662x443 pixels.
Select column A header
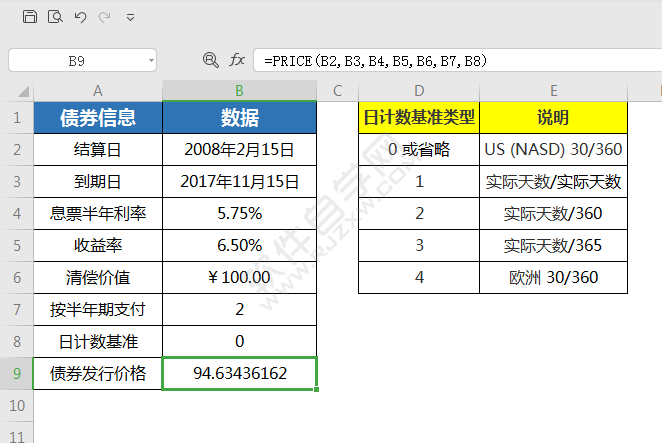click(x=98, y=91)
